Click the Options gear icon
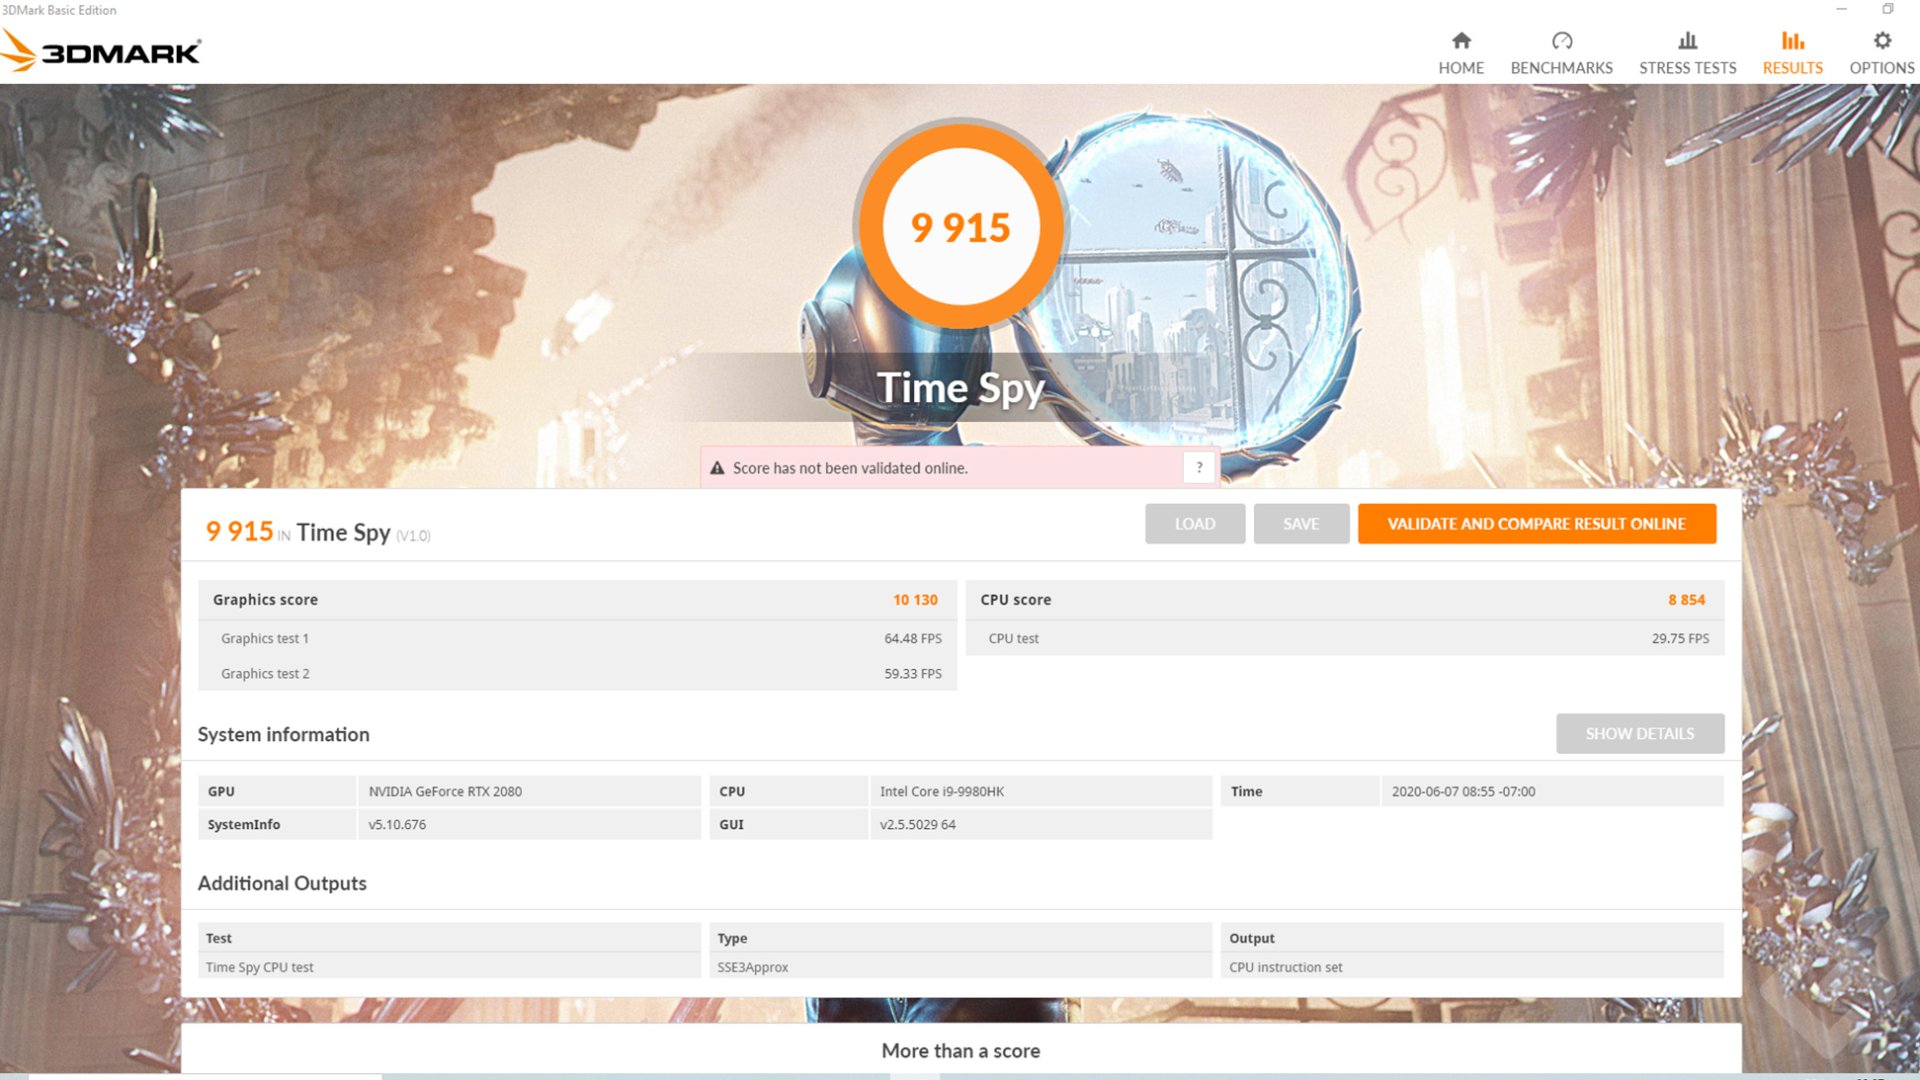The height and width of the screenshot is (1080, 1920). pos(1882,41)
